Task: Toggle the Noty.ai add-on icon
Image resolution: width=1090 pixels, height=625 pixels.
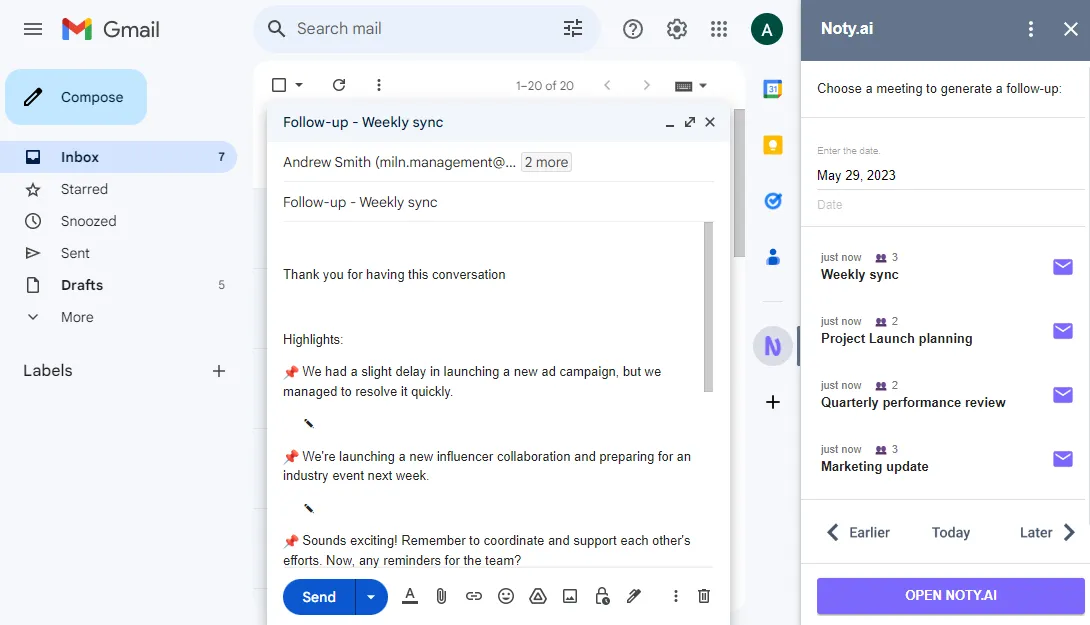Action: [x=772, y=346]
